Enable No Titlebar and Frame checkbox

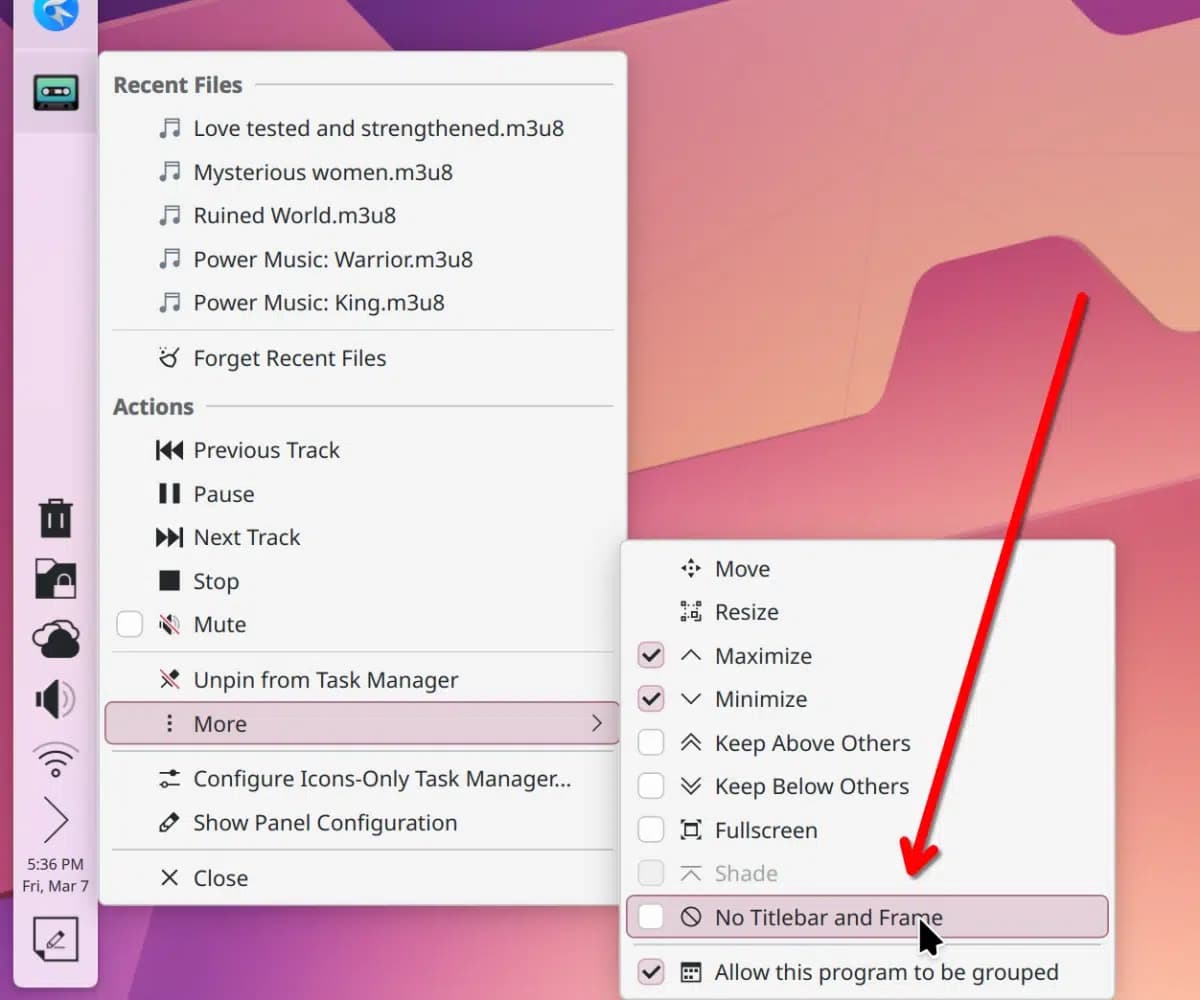651,917
